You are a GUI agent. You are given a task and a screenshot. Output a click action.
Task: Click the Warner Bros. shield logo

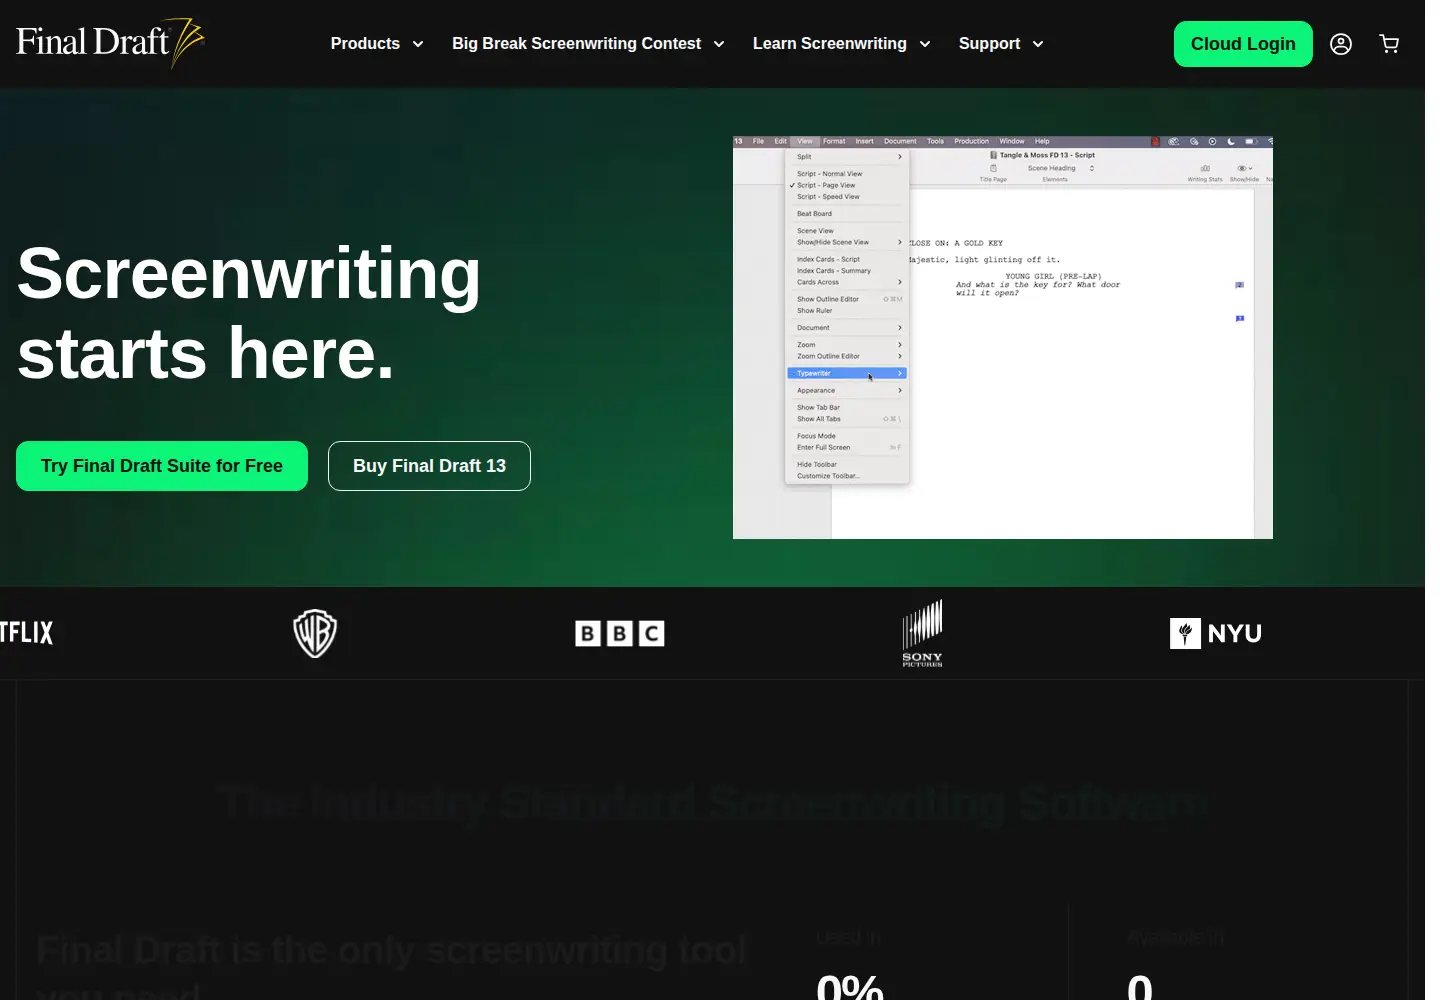click(x=315, y=633)
